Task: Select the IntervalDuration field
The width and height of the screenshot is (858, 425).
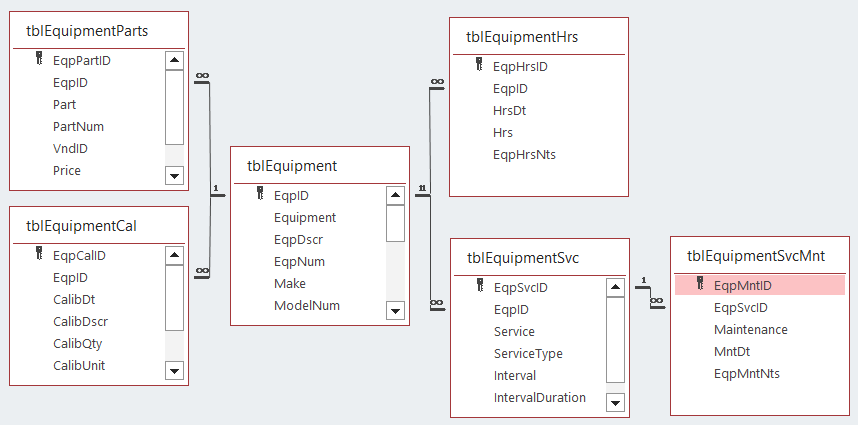Action: [539, 397]
